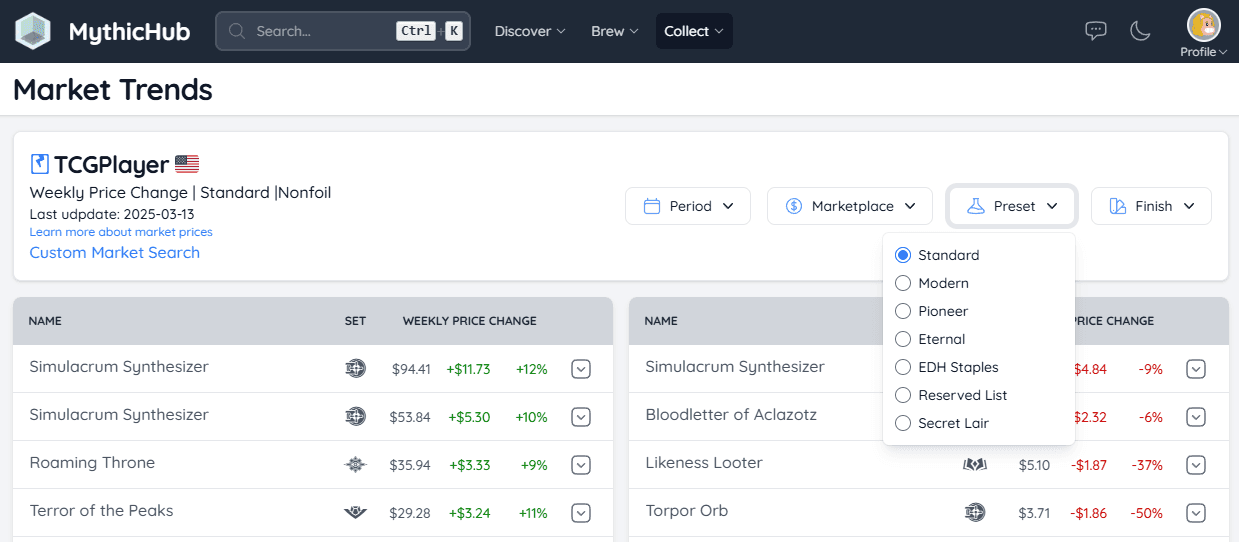Open Learn more about market prices link

(121, 232)
